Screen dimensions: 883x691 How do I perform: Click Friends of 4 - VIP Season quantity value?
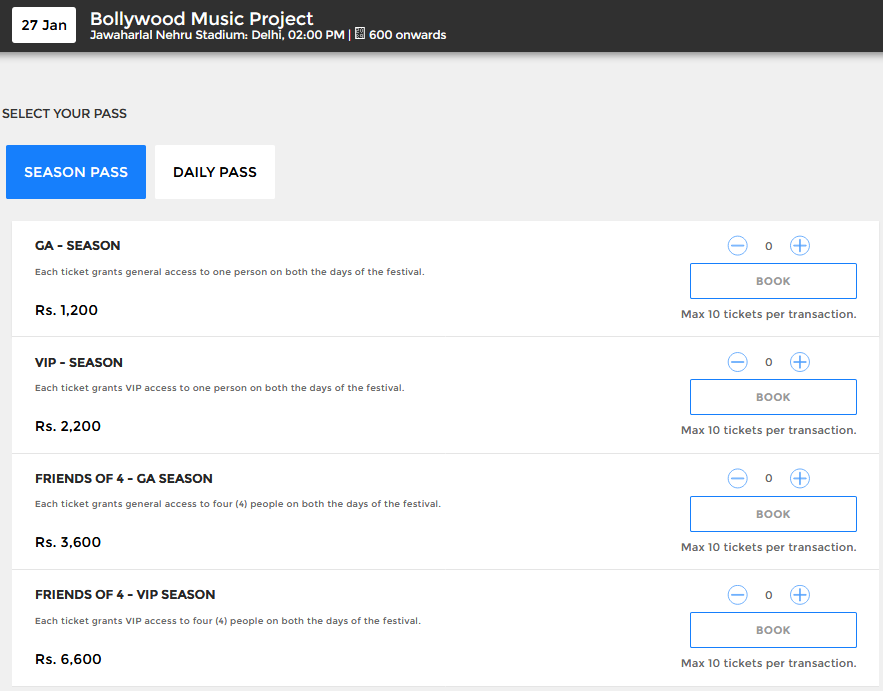[x=769, y=595]
